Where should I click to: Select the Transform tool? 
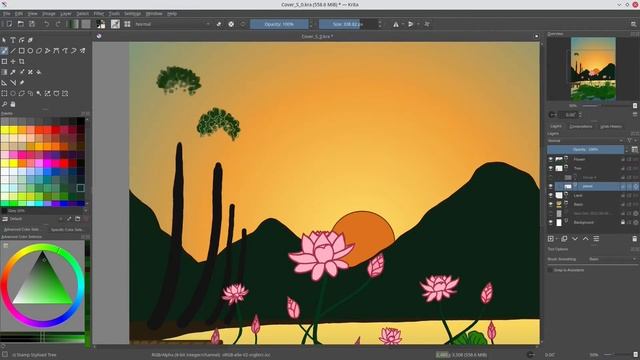(4, 61)
